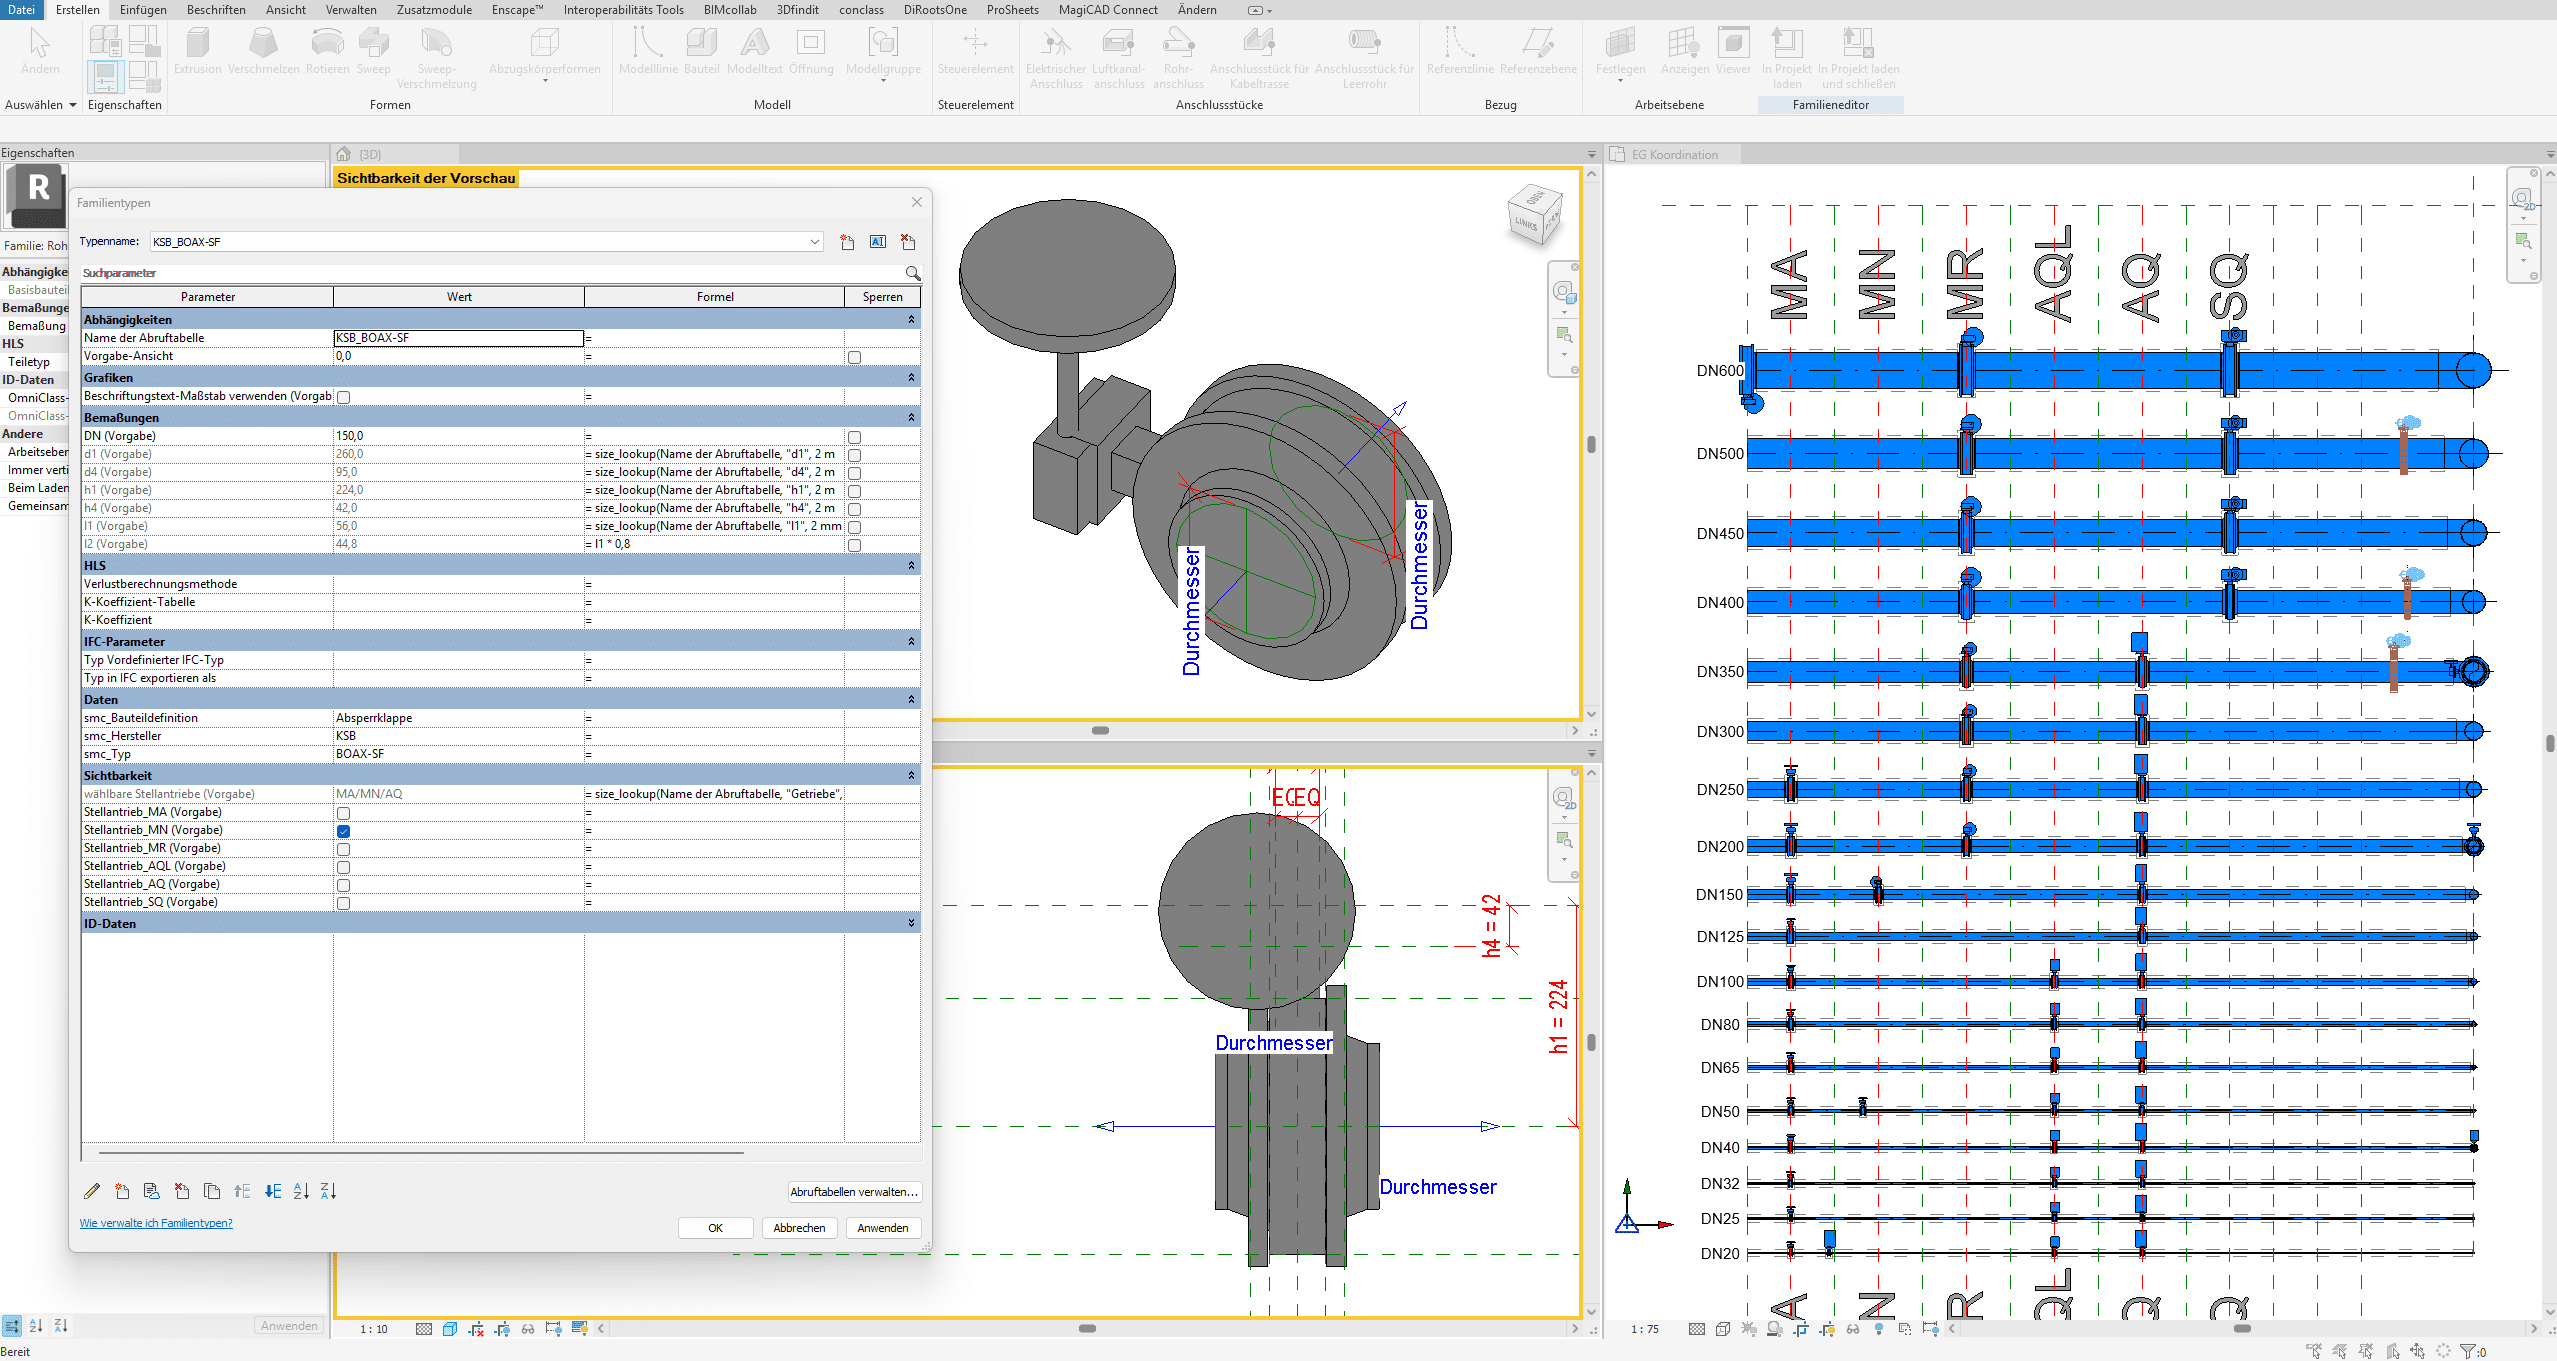Click the 3D view vertical scrollbar thumb

(x=1591, y=444)
